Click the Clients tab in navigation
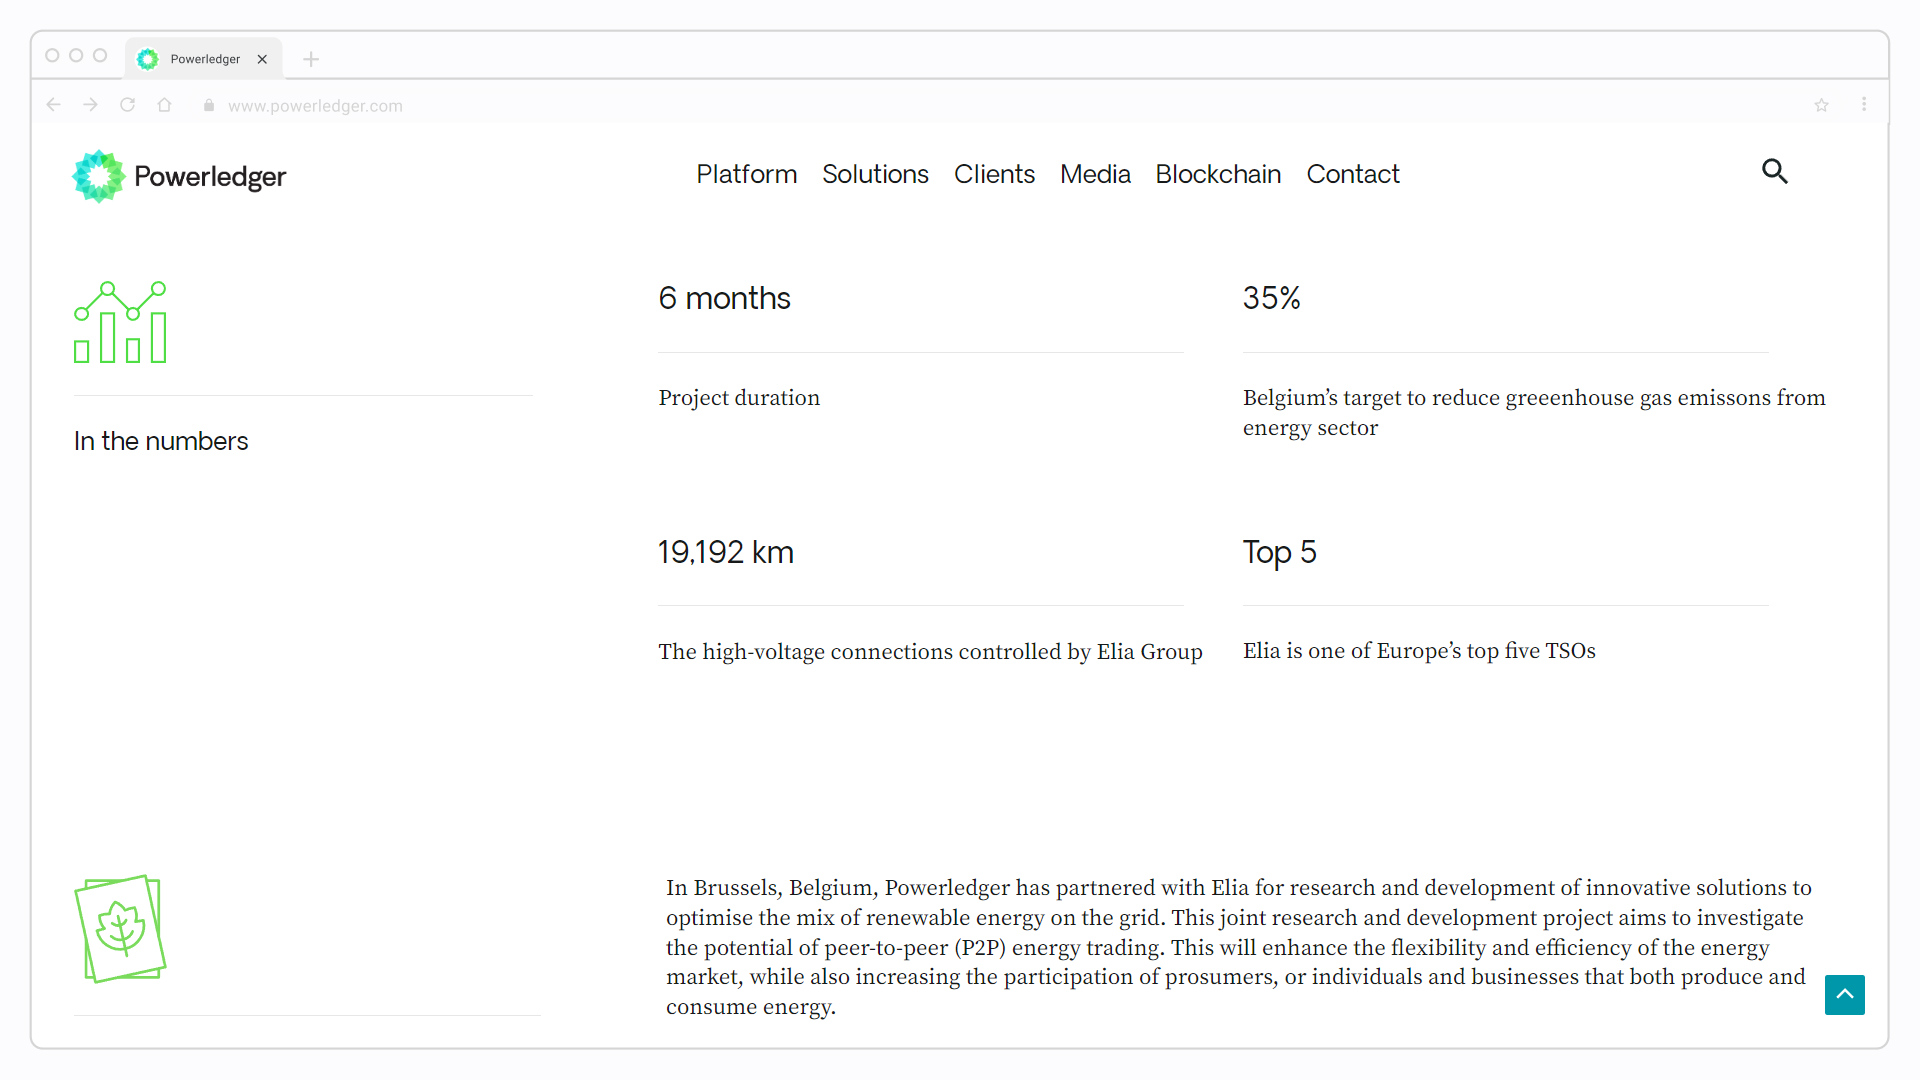Viewport: 1920px width, 1080px height. tap(993, 174)
